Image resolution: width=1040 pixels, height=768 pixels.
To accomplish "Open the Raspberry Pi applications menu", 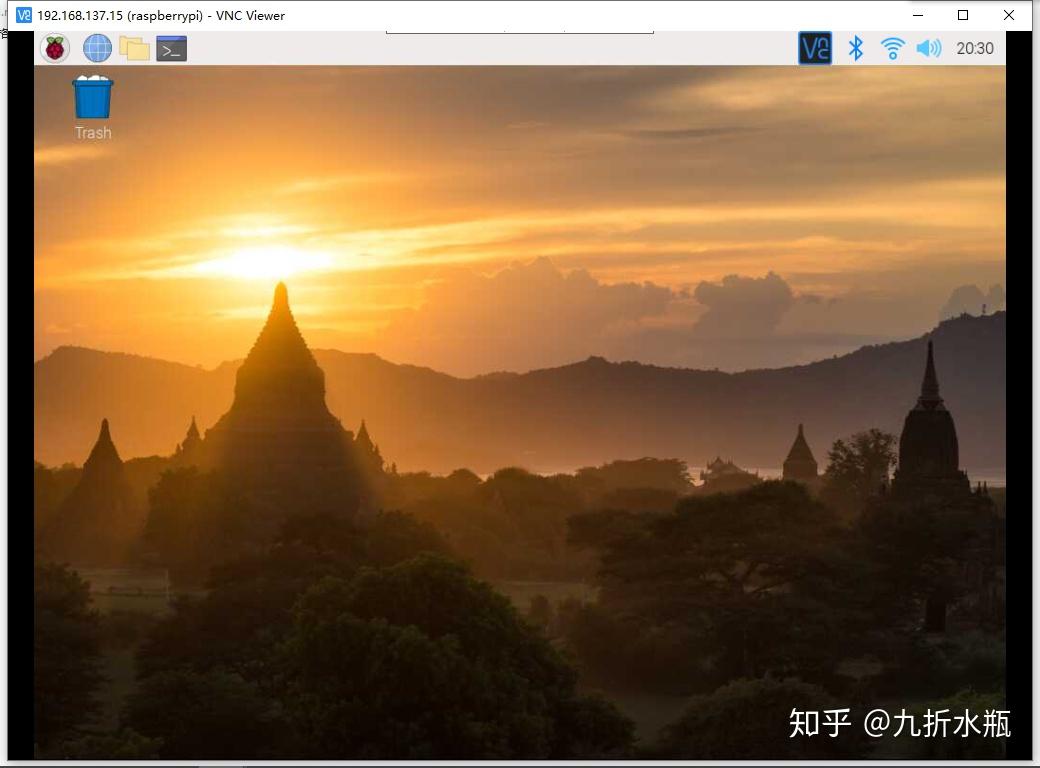I will (x=55, y=48).
